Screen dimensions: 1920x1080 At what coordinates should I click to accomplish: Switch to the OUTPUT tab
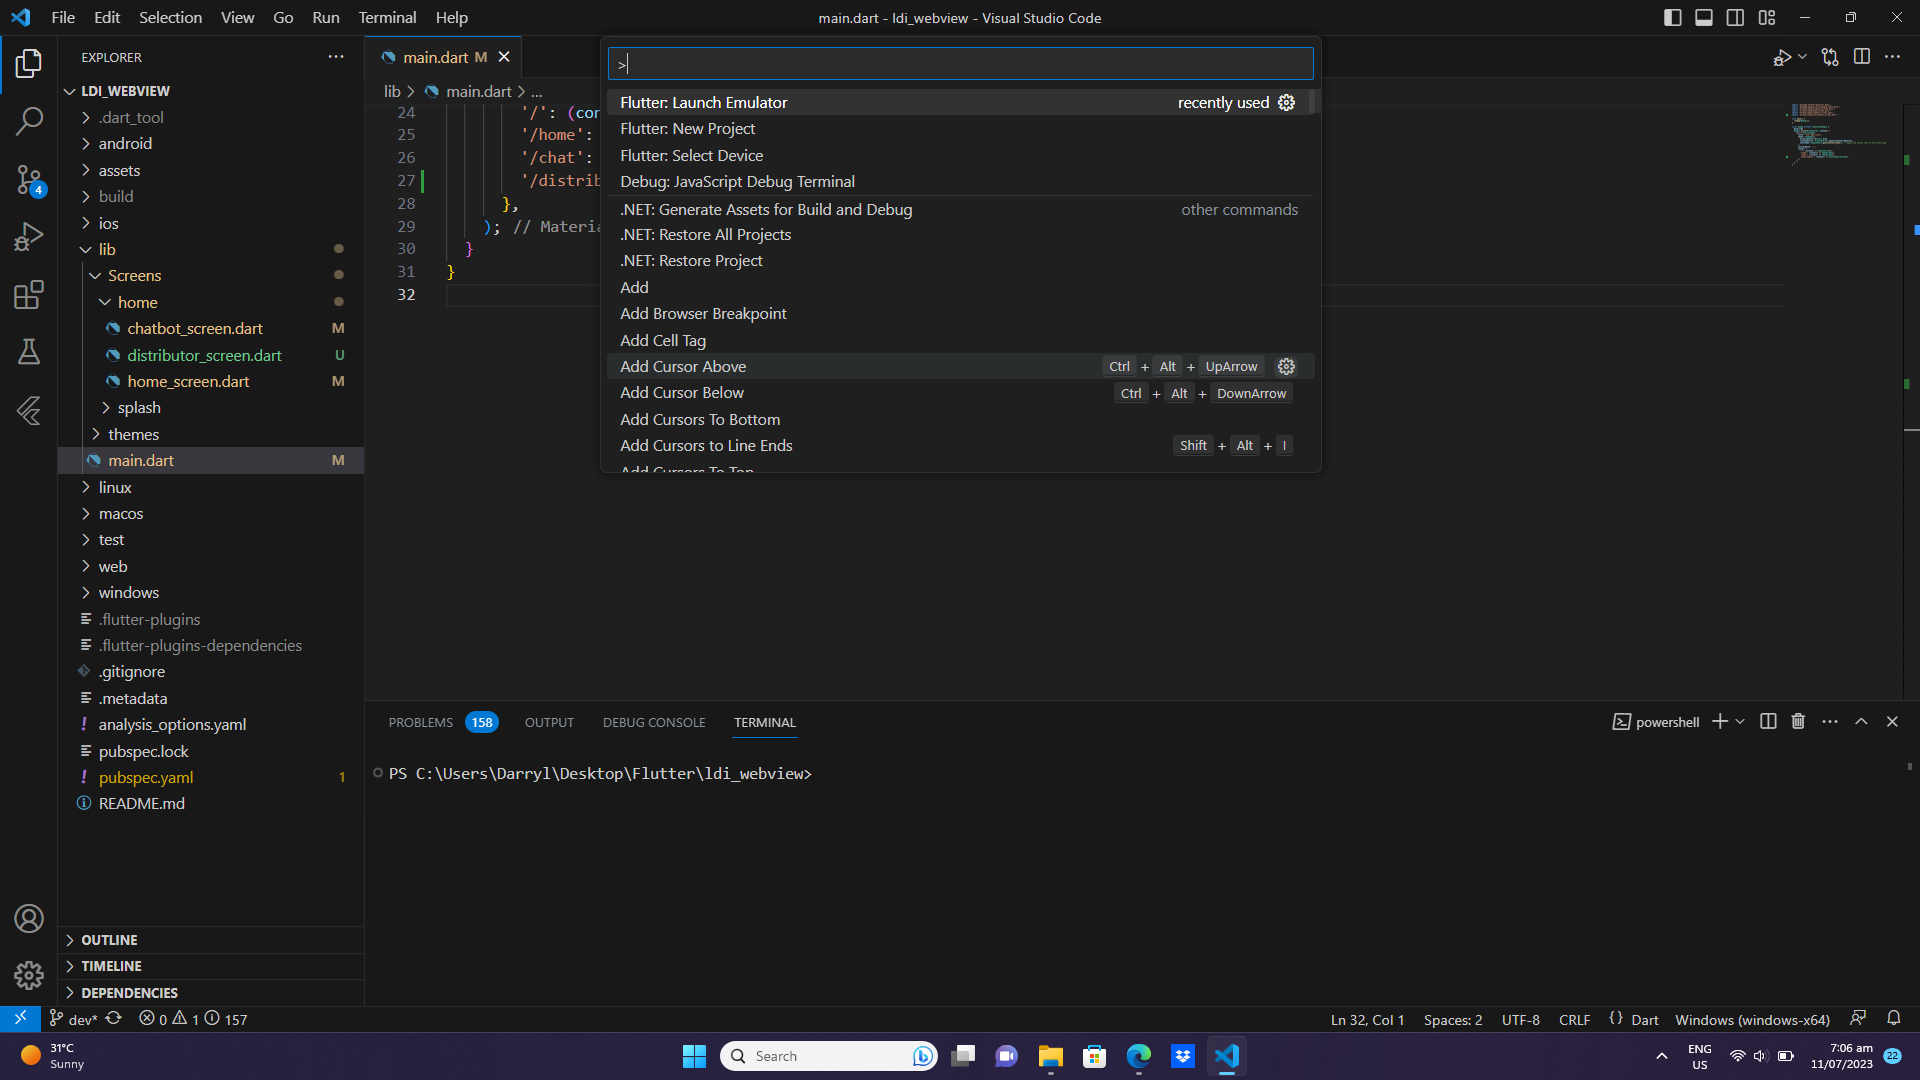(x=549, y=722)
